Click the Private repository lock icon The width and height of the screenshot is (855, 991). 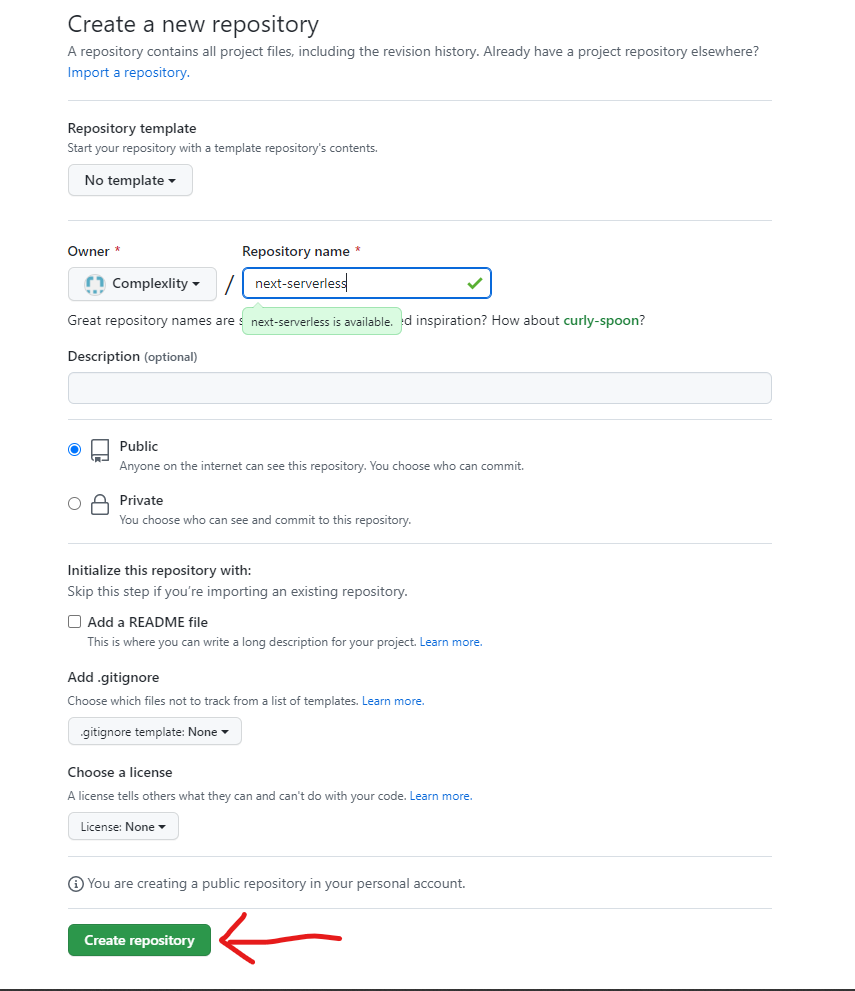100,504
